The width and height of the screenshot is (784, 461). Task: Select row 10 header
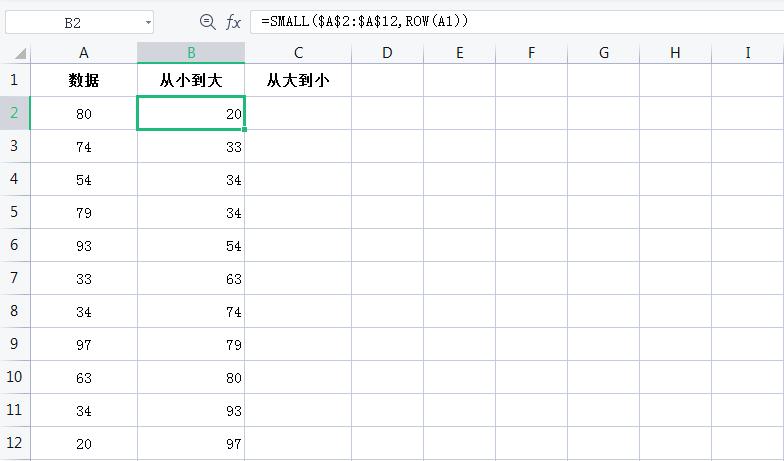pos(14,377)
